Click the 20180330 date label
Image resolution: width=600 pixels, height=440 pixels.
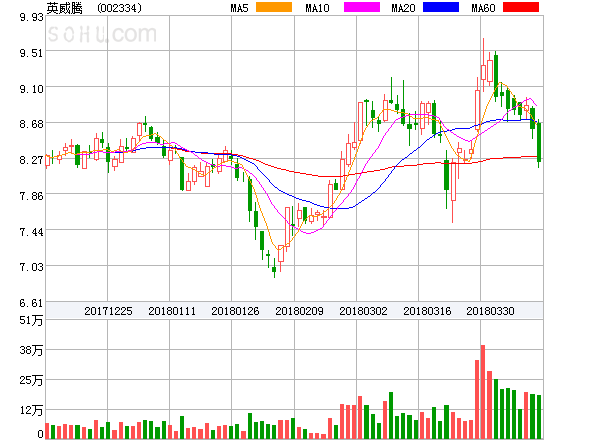pos(490,311)
